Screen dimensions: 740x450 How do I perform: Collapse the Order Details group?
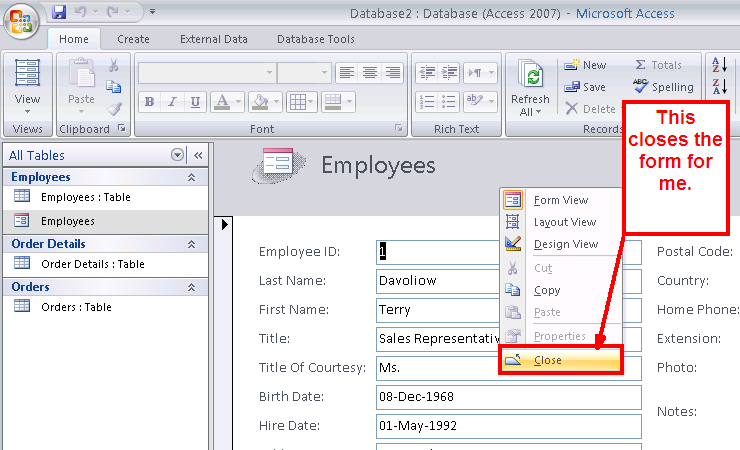tap(191, 244)
